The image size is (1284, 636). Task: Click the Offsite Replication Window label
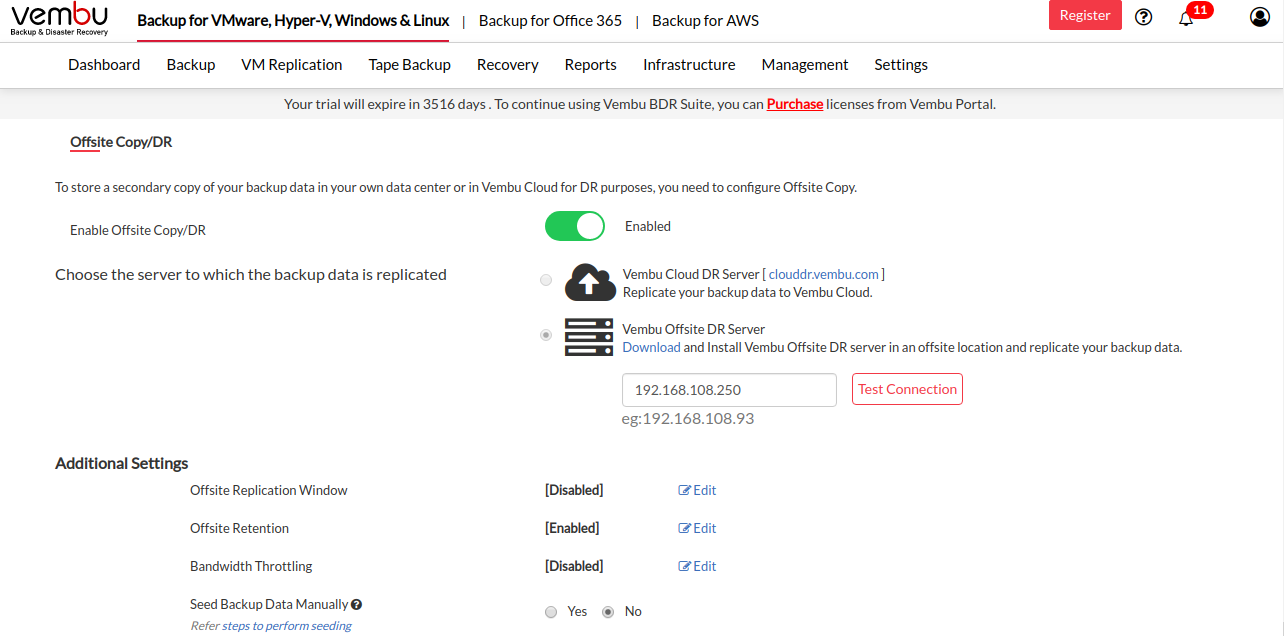[x=269, y=490]
